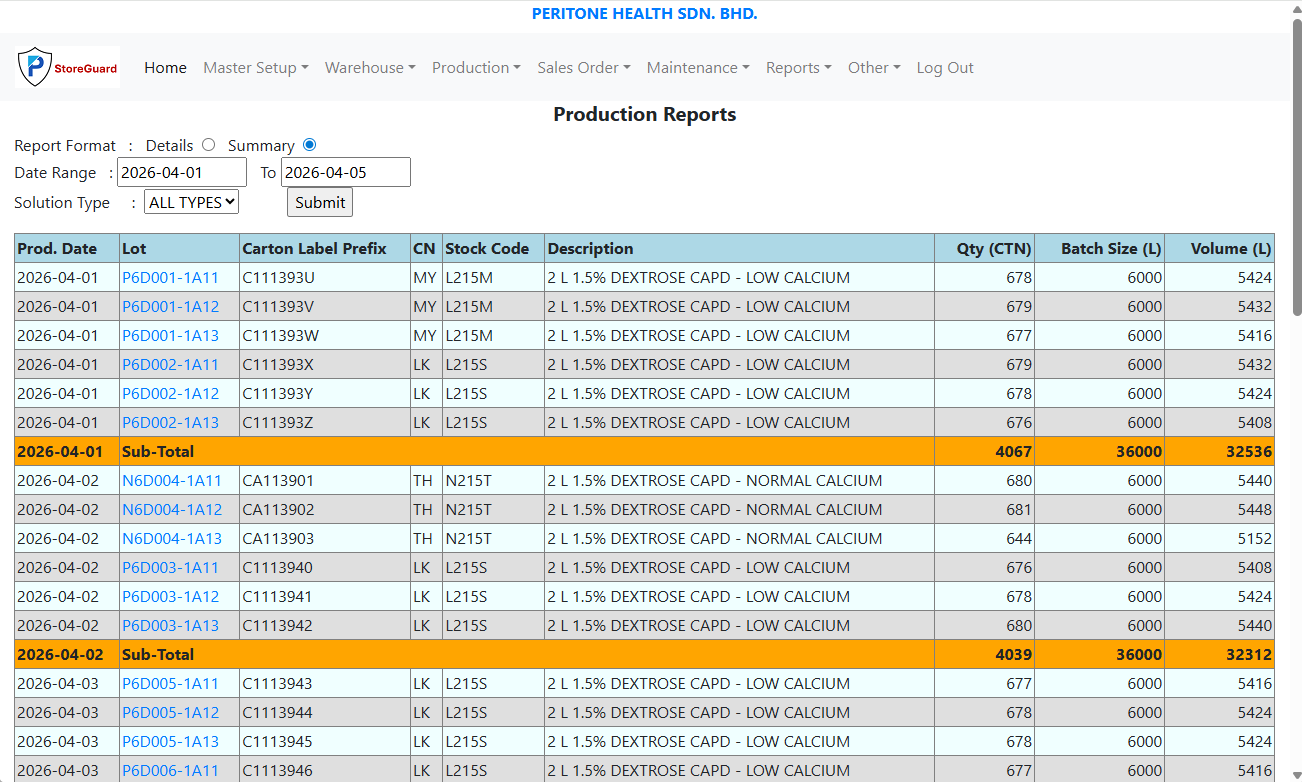Screen dimensions: 1302x782
Task: Open the Production menu
Action: coord(476,68)
